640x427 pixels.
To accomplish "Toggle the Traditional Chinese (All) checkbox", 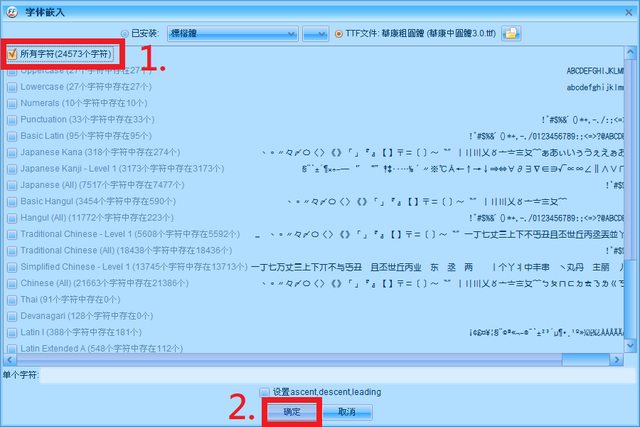I will (x=12, y=250).
